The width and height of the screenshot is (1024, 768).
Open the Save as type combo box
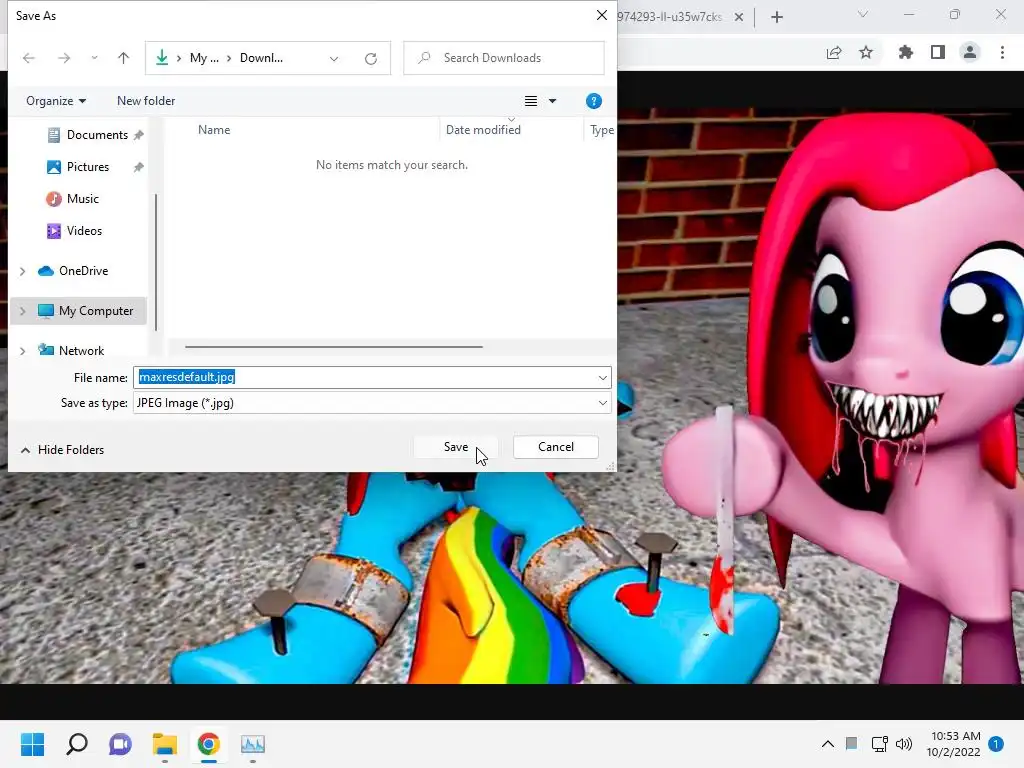(372, 403)
